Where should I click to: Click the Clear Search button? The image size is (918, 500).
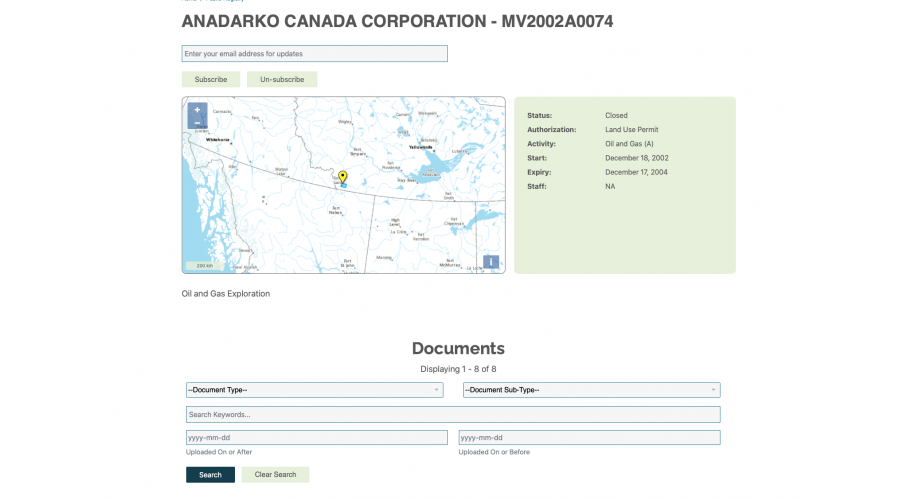click(275, 475)
